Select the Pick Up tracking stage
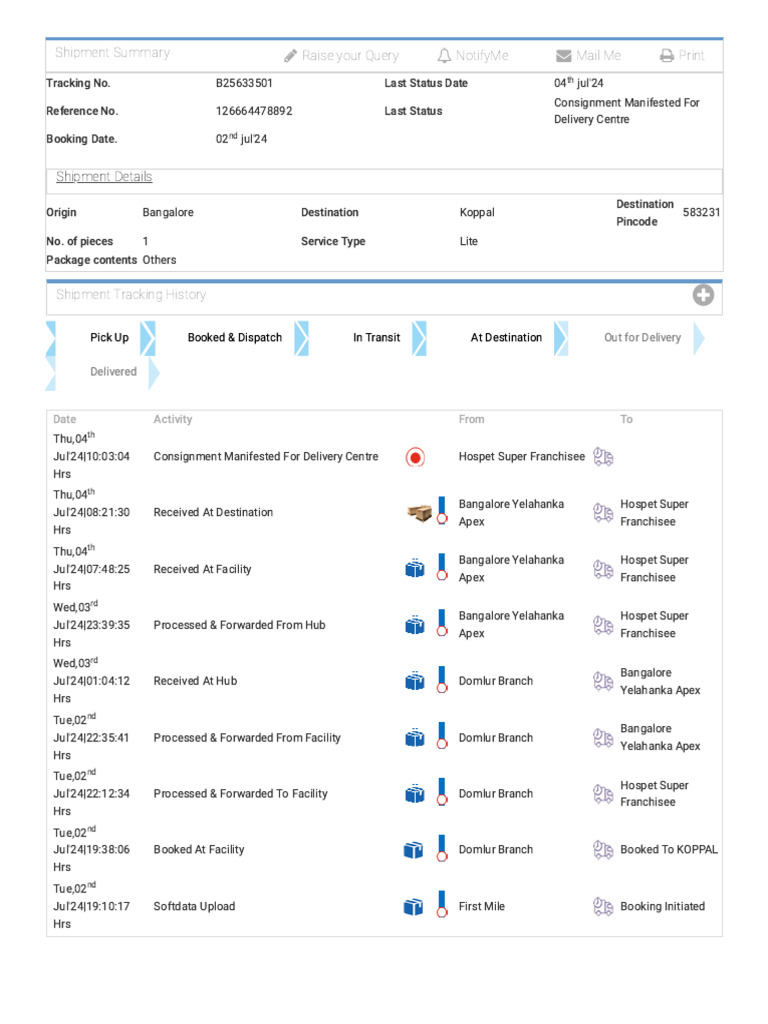 click(x=109, y=338)
